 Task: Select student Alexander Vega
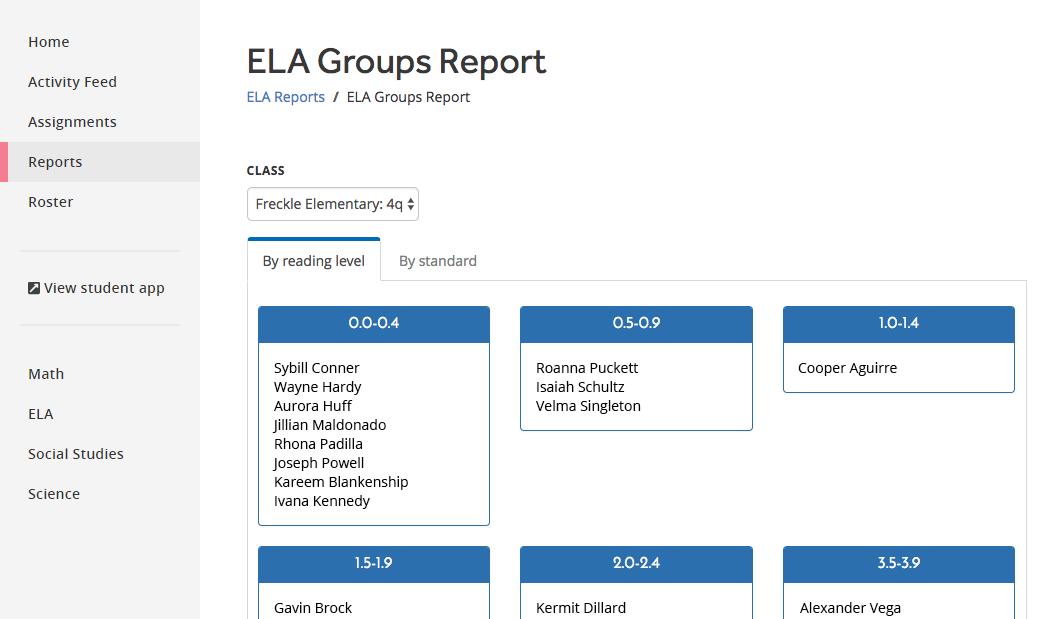tap(850, 608)
